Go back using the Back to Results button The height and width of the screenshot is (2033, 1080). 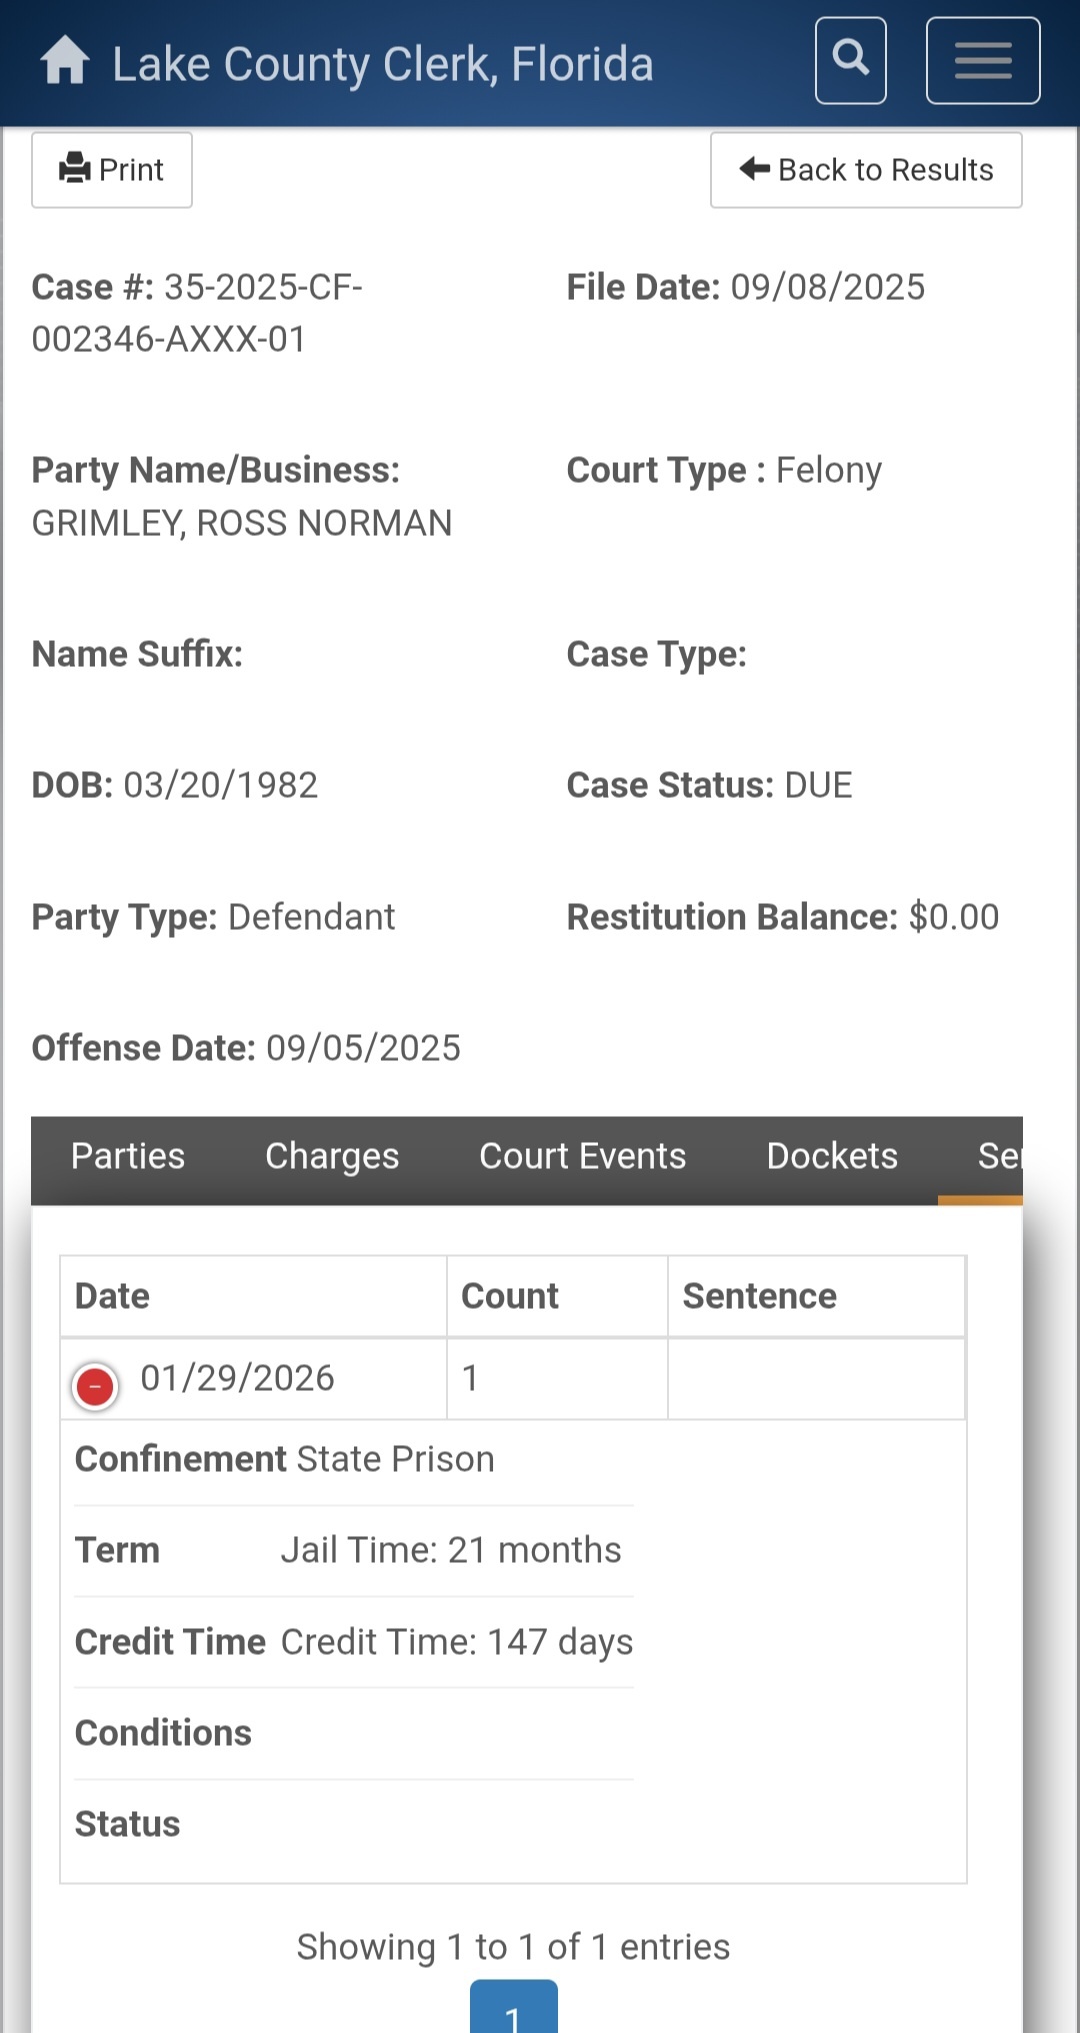click(x=885, y=170)
